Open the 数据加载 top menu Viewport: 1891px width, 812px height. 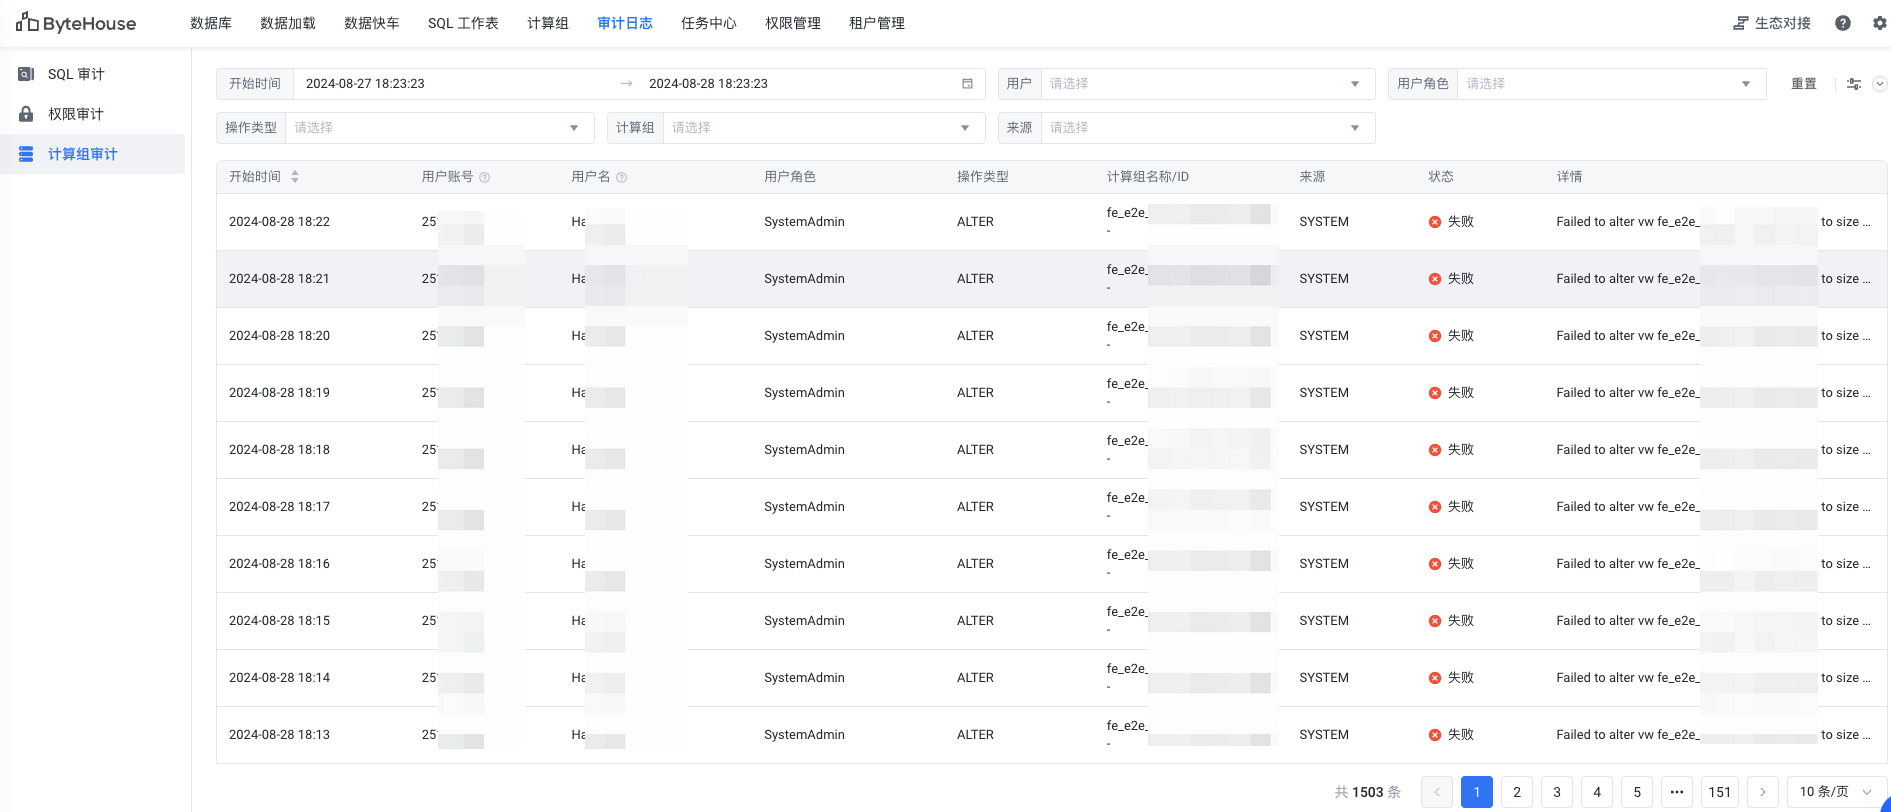tap(288, 23)
